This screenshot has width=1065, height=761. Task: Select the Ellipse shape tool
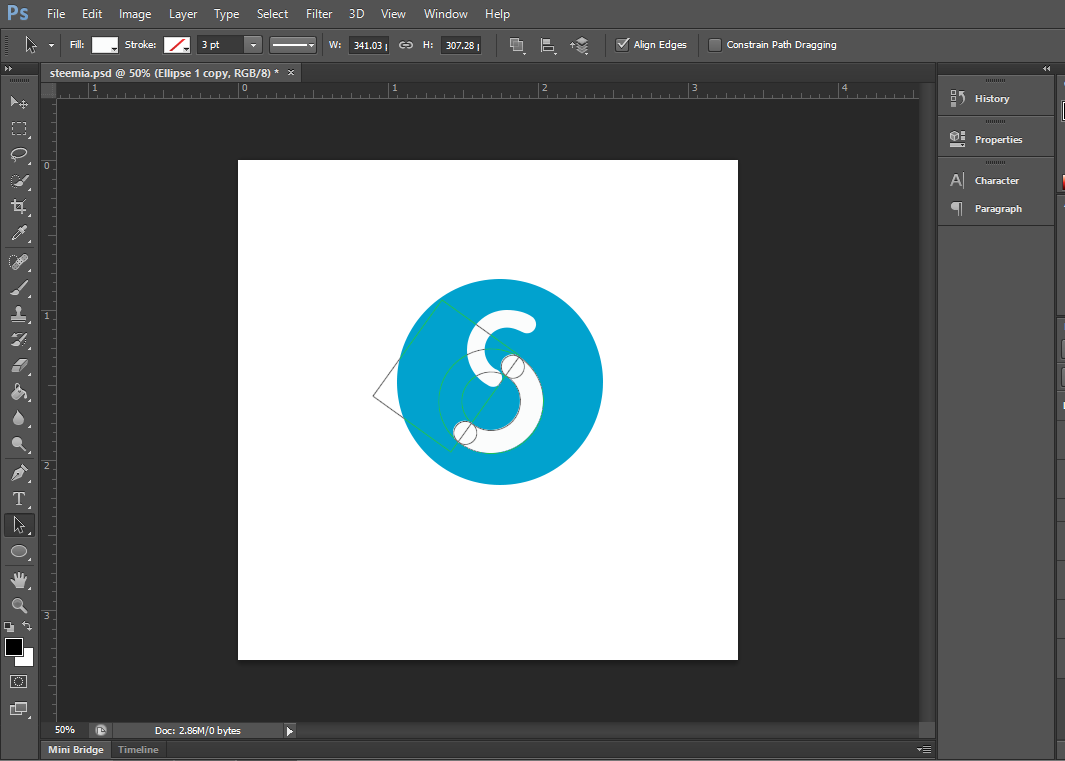pos(19,552)
